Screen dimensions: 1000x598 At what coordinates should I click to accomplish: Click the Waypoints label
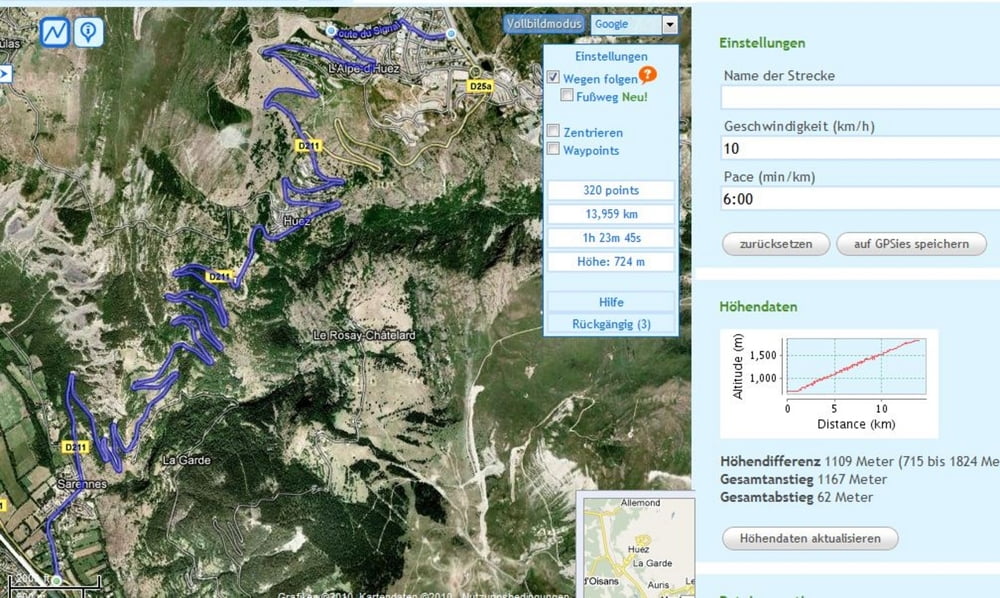(591, 150)
